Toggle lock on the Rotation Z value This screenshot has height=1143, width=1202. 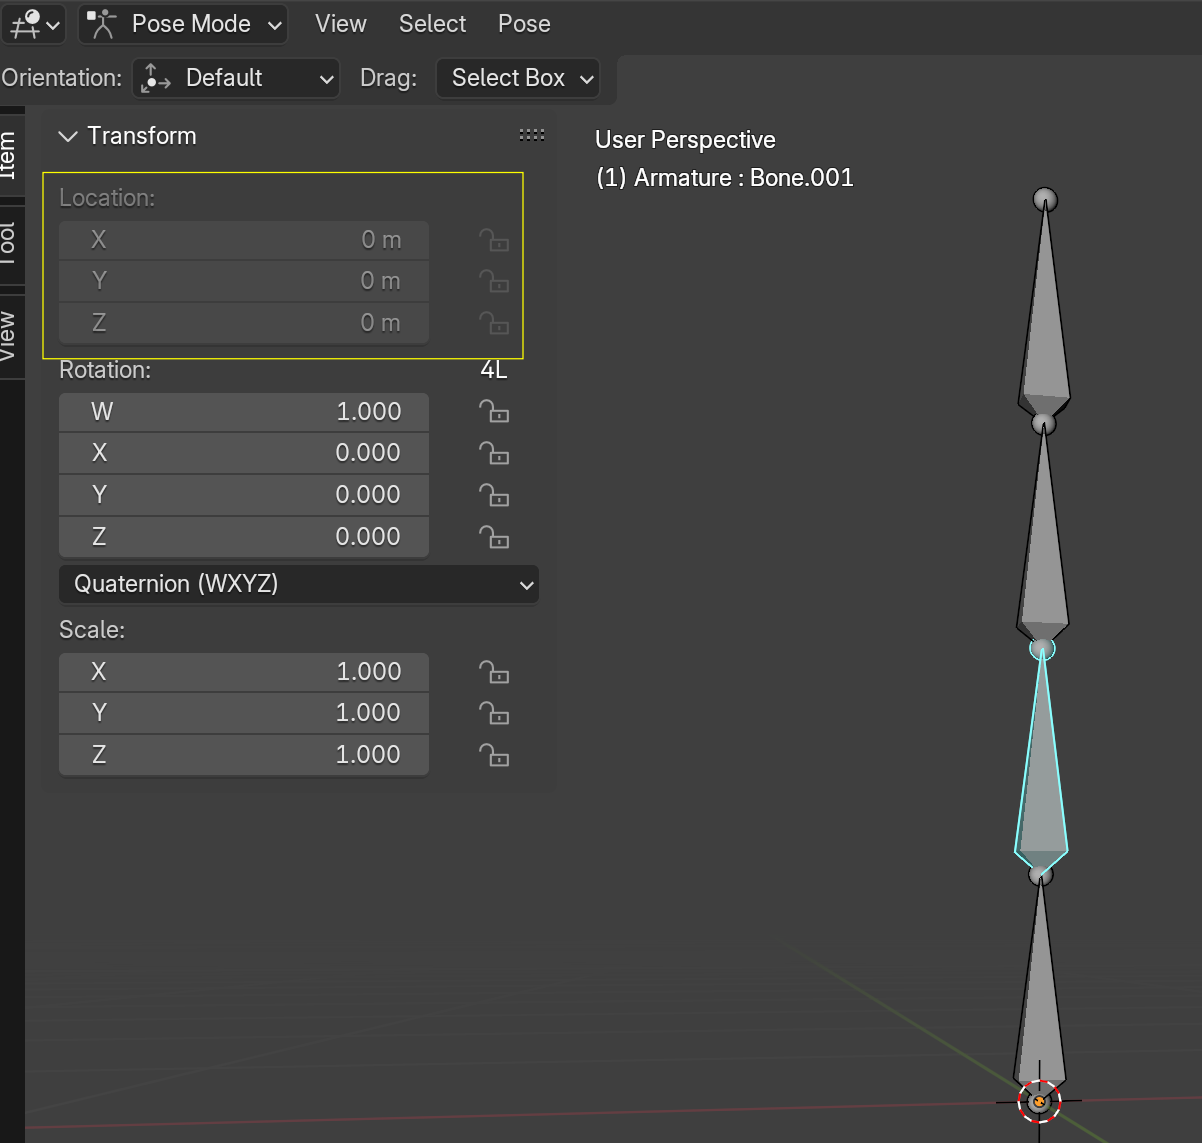[494, 537]
